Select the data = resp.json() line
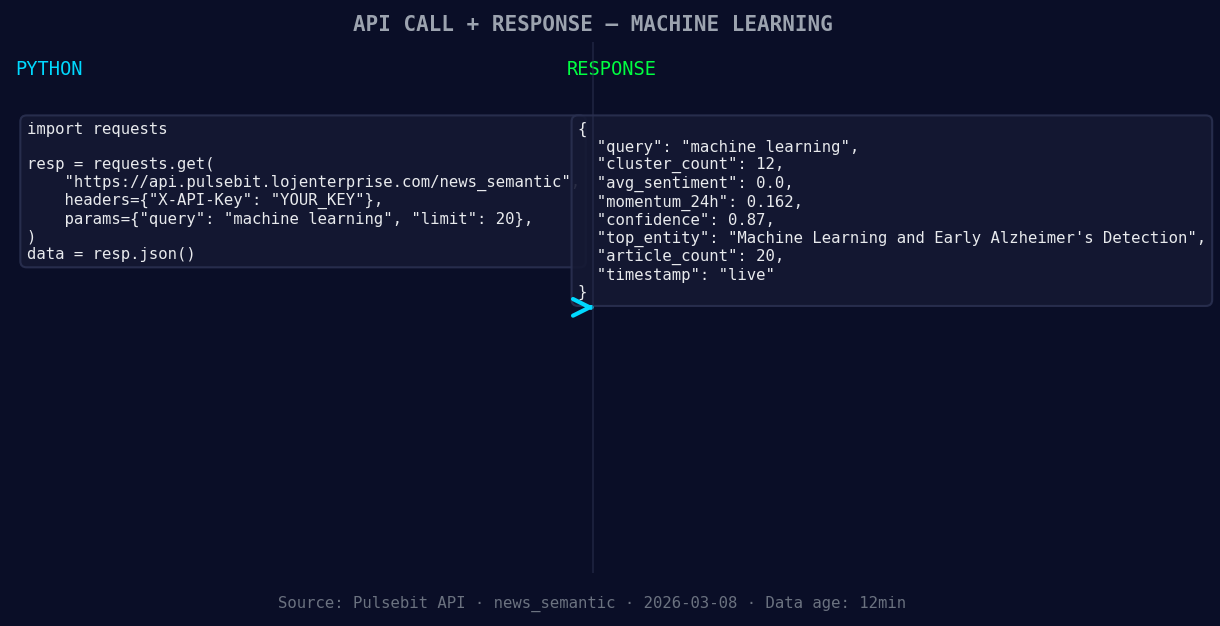Screen dimensions: 1220x626 109,253
